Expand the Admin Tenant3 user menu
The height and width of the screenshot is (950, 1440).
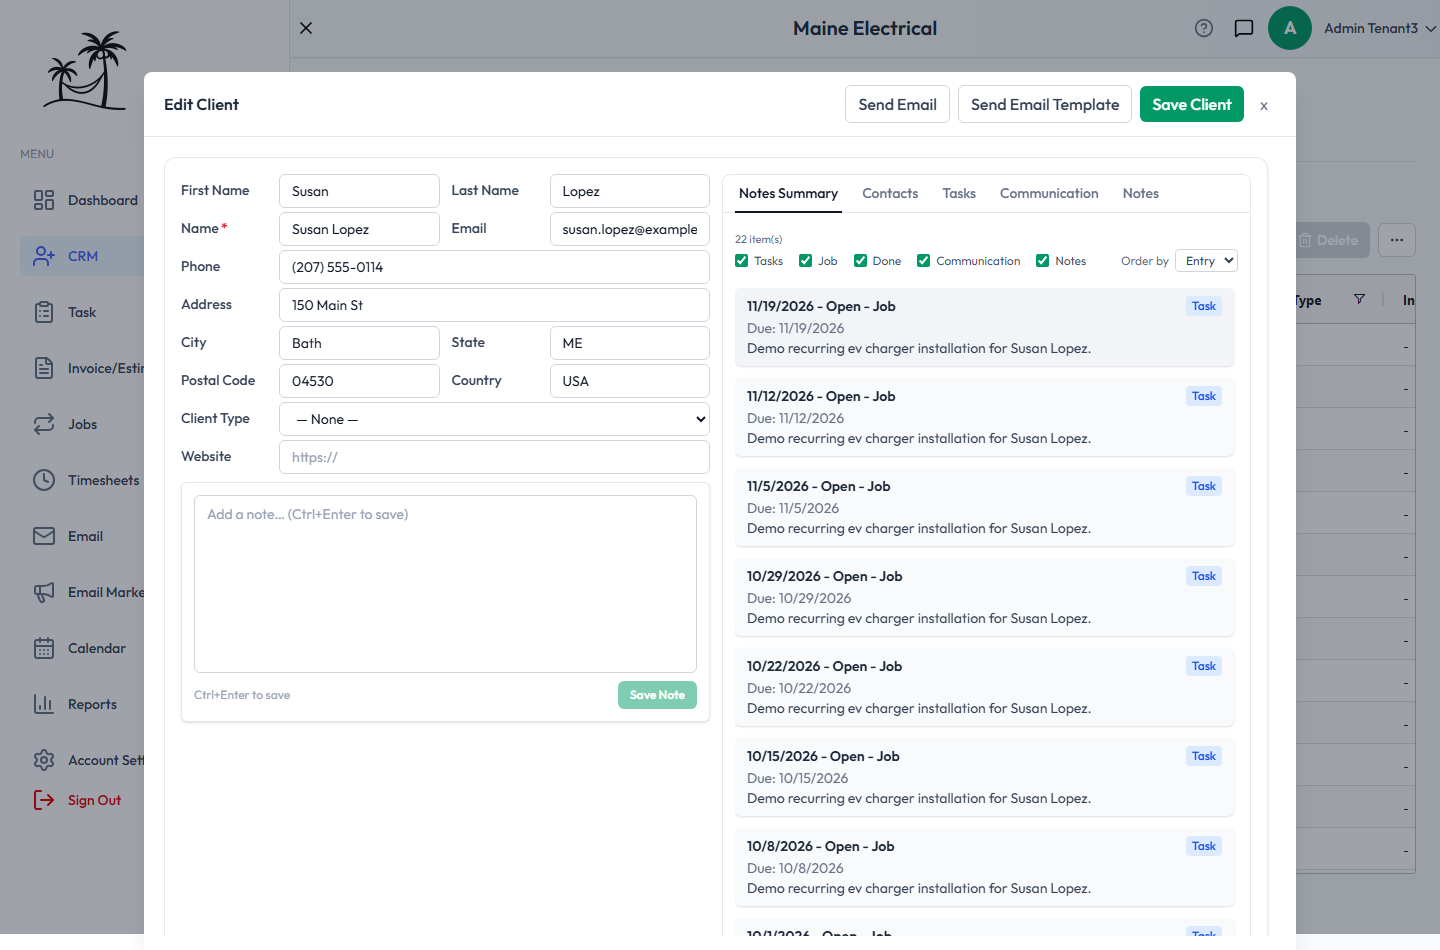1380,28
